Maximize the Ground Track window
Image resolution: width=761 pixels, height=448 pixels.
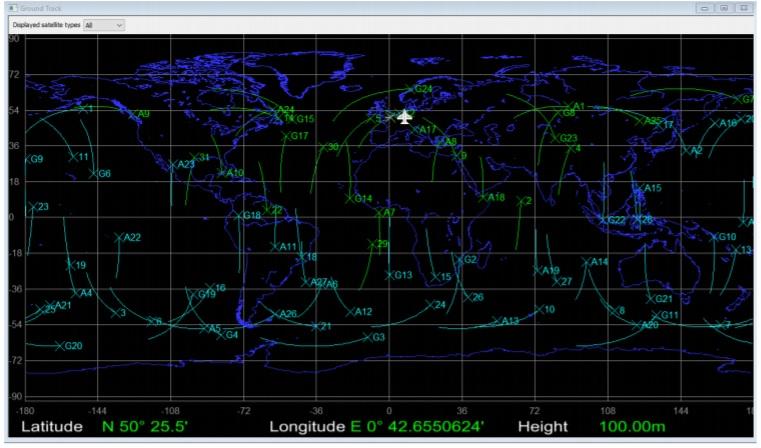(x=724, y=7)
